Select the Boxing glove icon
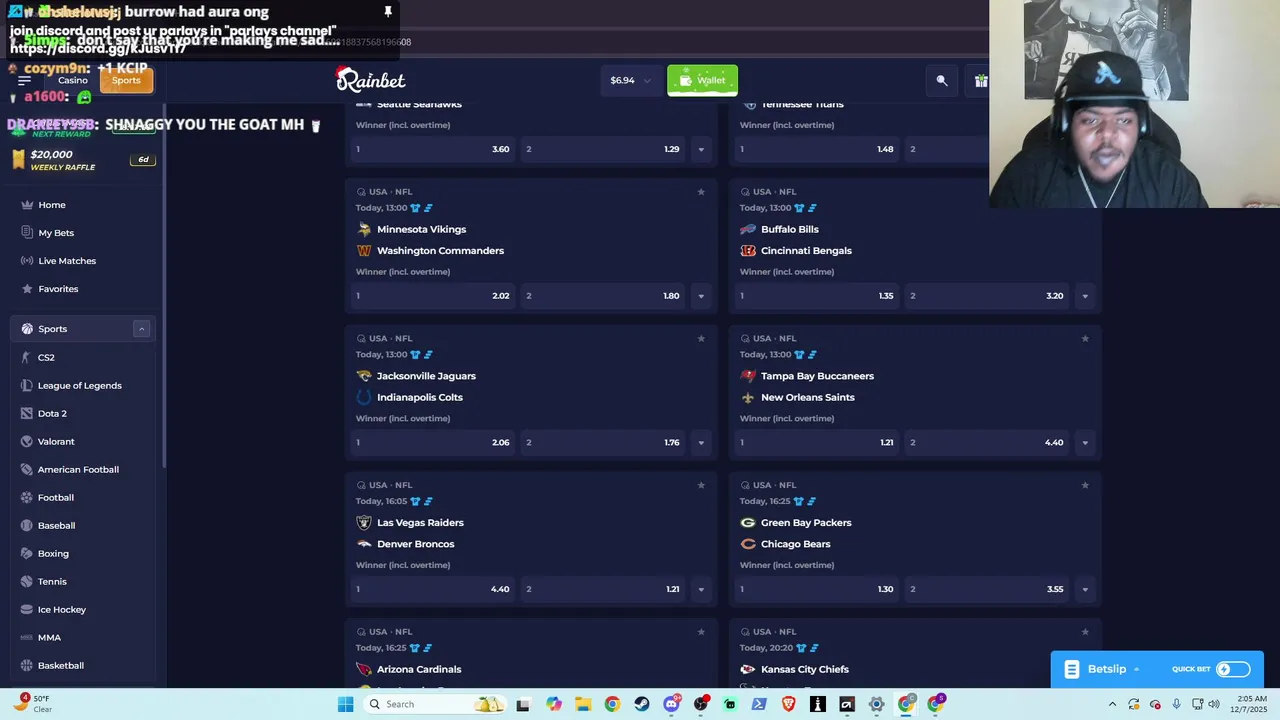This screenshot has width=1280, height=720. [x=27, y=553]
